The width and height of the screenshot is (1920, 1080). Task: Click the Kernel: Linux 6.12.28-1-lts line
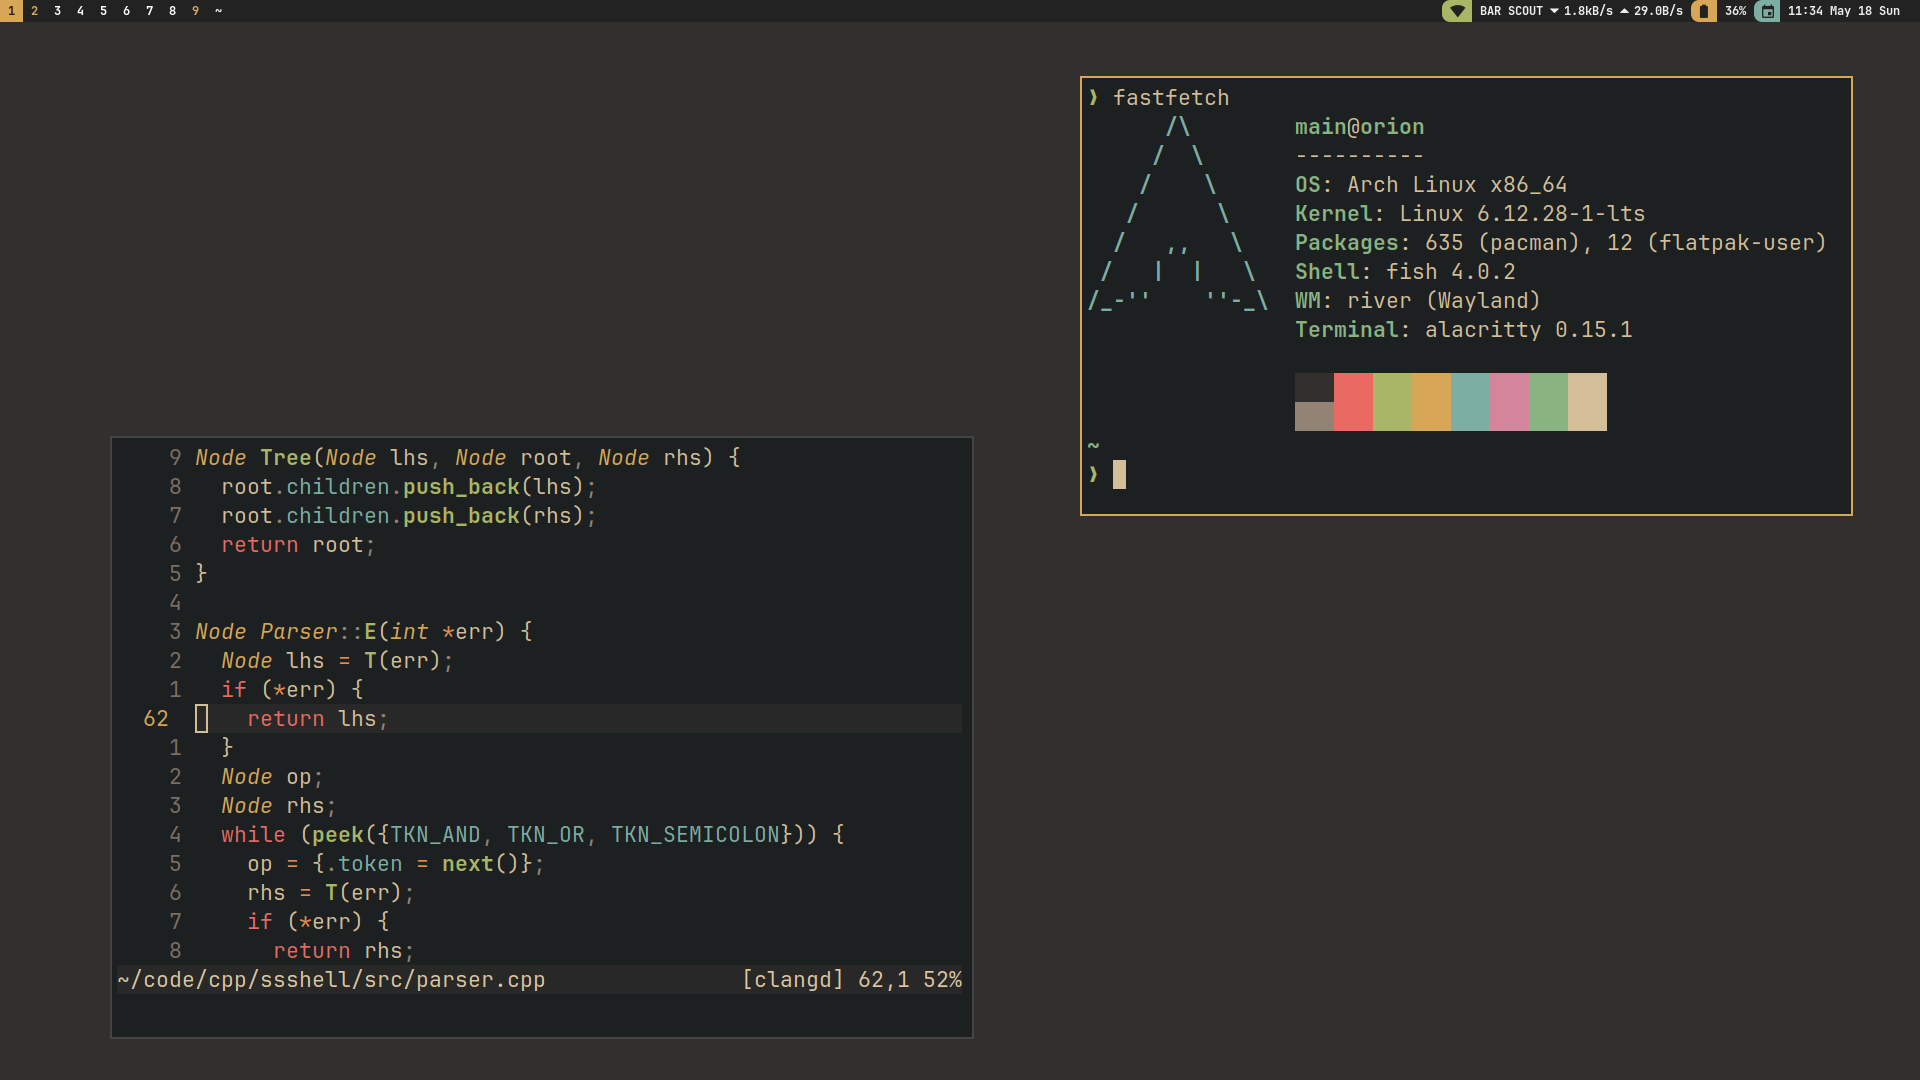coord(1470,214)
